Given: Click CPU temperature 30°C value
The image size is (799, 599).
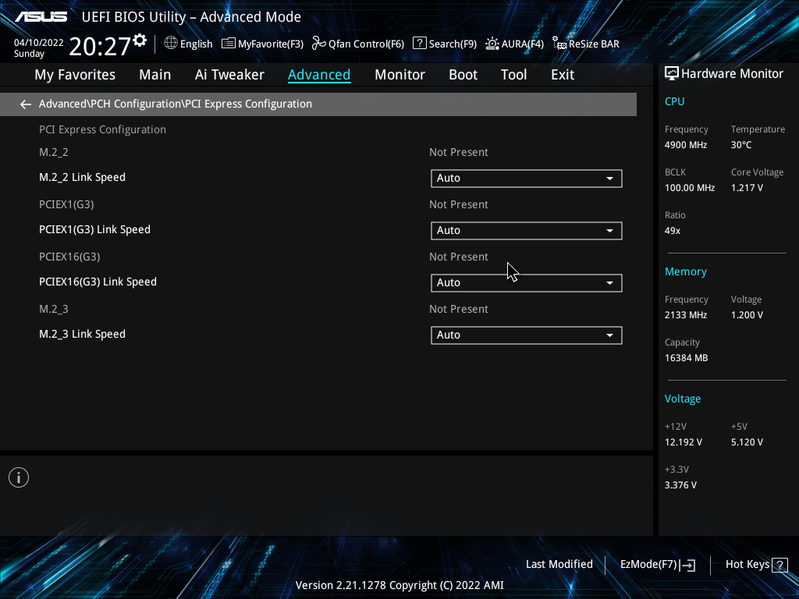Looking at the screenshot, I should pyautogui.click(x=741, y=145).
